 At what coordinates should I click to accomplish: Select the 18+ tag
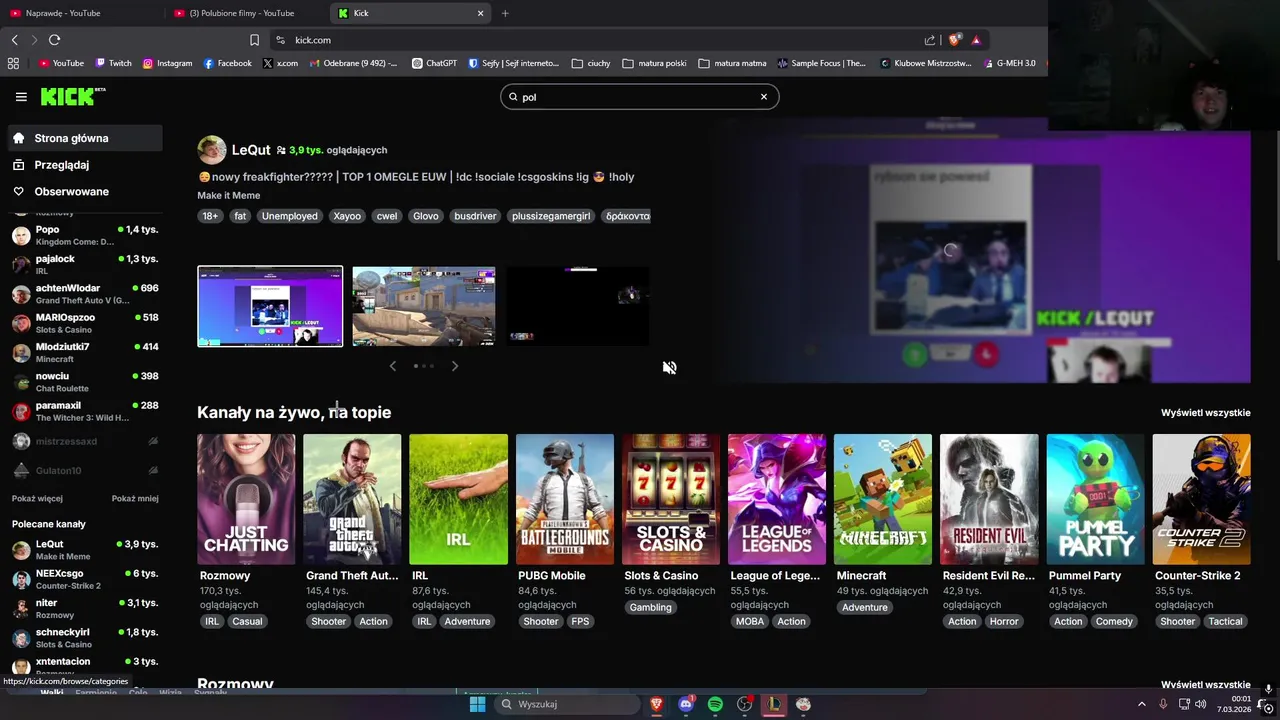coord(210,216)
